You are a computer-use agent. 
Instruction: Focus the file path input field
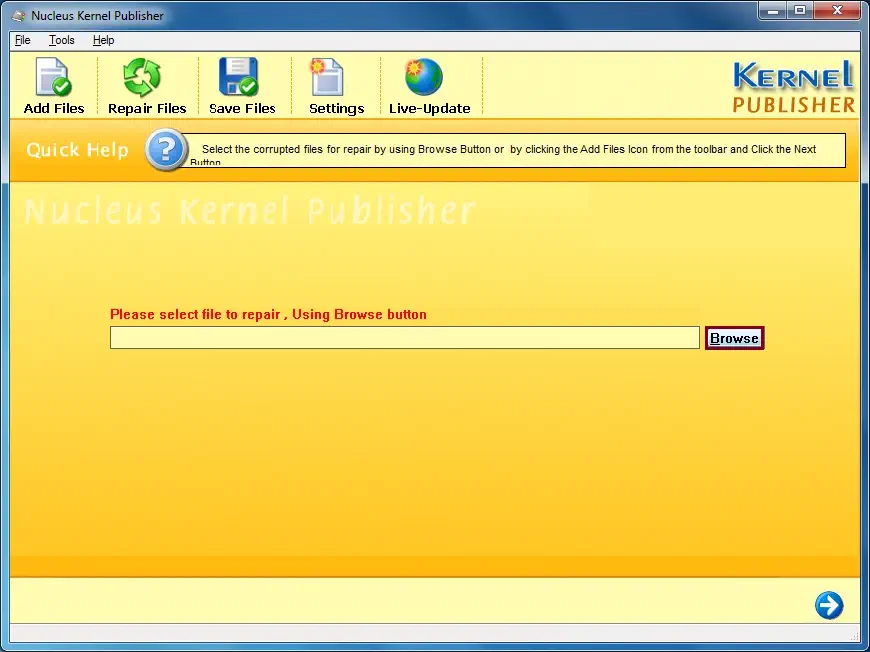pos(404,337)
